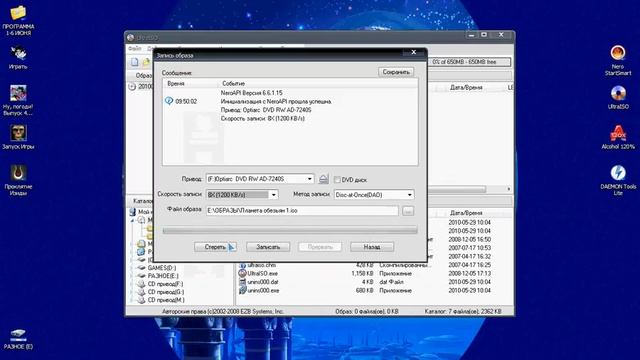Select the unins000.dat file in the list
The image size is (640, 360).
click(262, 282)
